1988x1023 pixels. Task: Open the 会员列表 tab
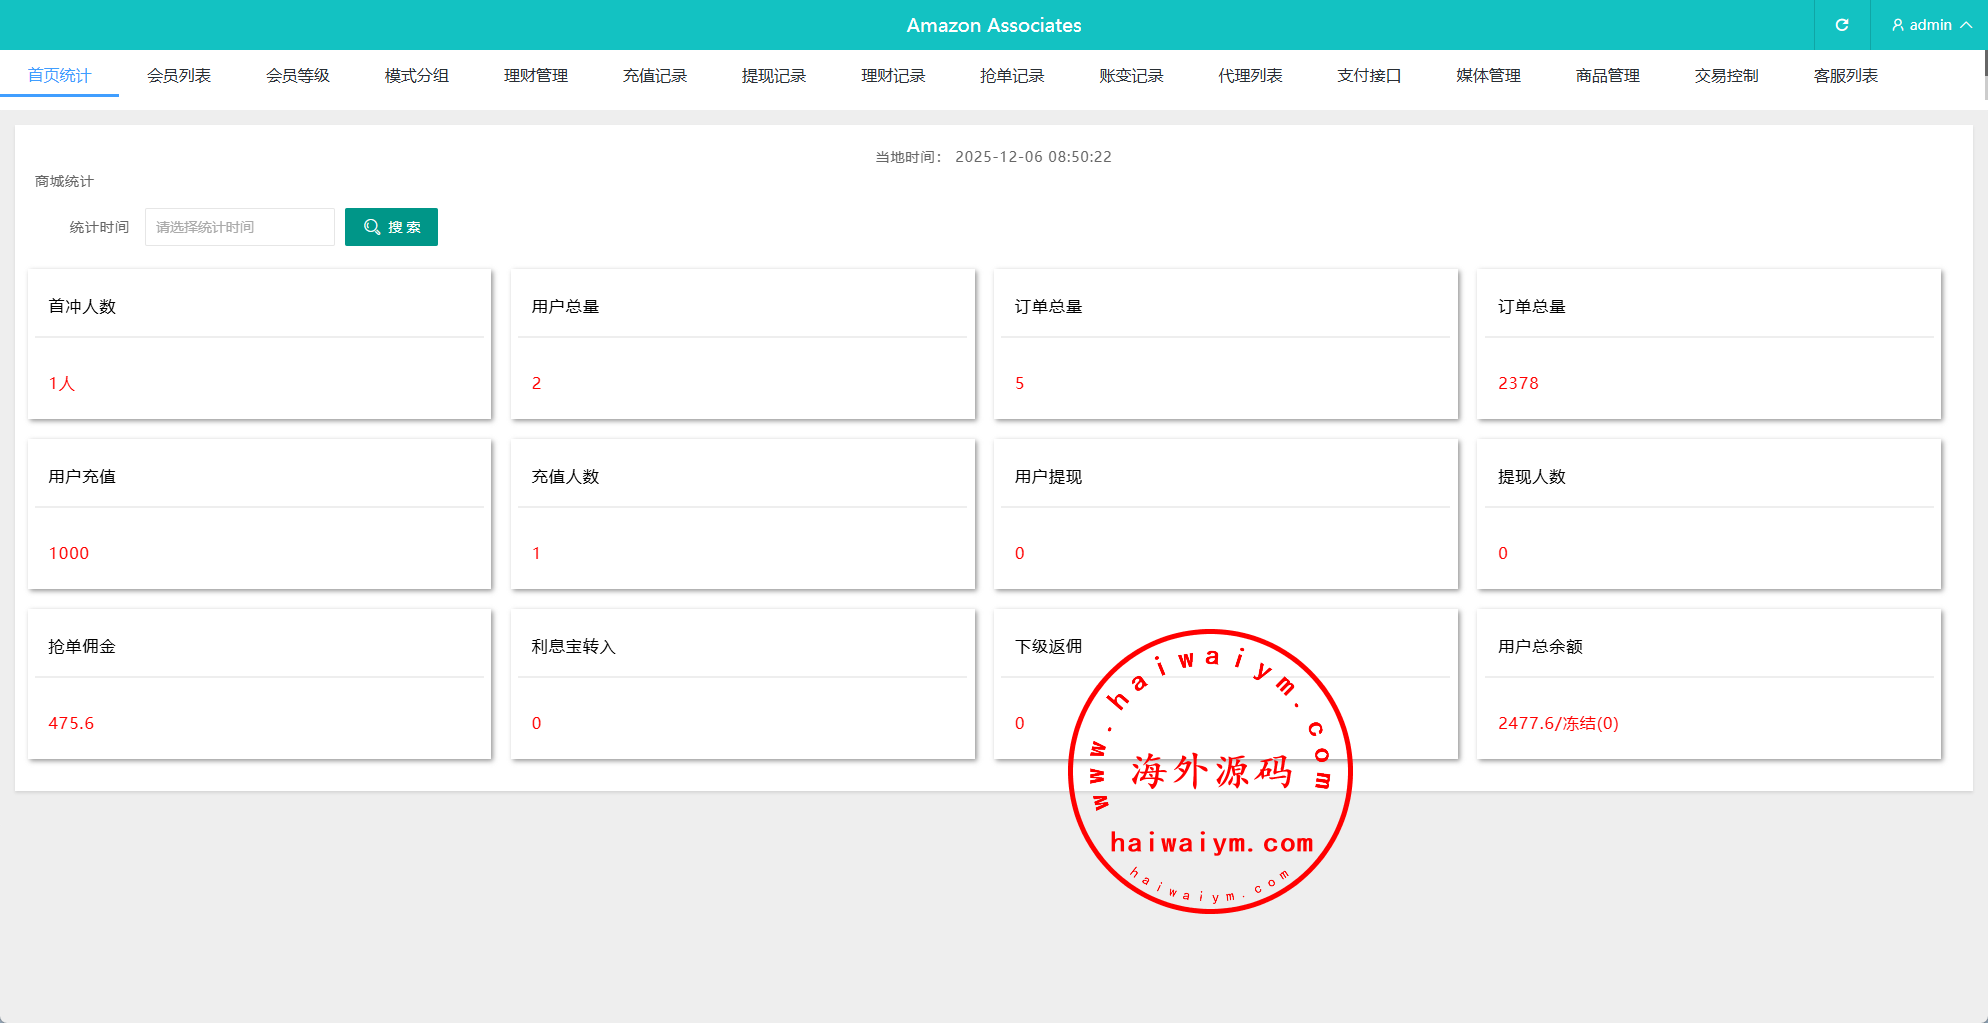click(x=178, y=76)
